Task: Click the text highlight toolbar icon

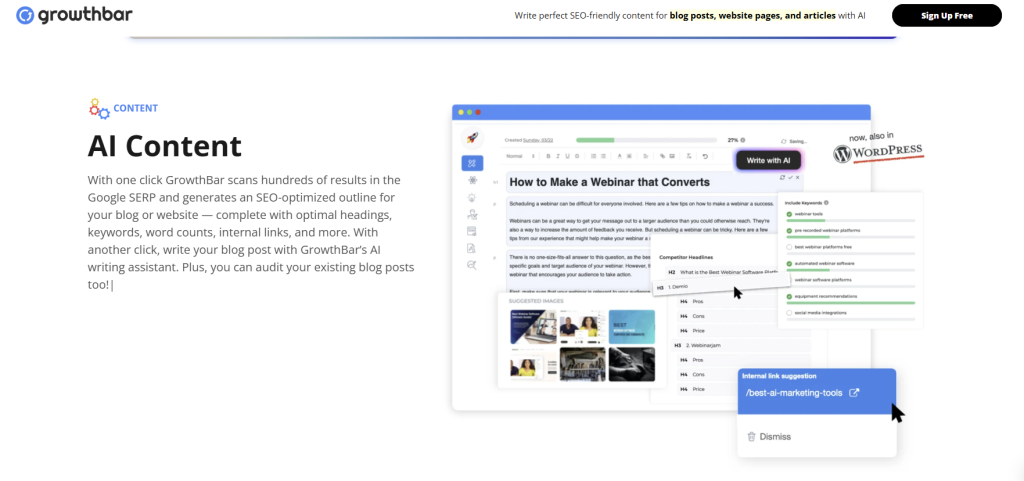Action: 630,156
